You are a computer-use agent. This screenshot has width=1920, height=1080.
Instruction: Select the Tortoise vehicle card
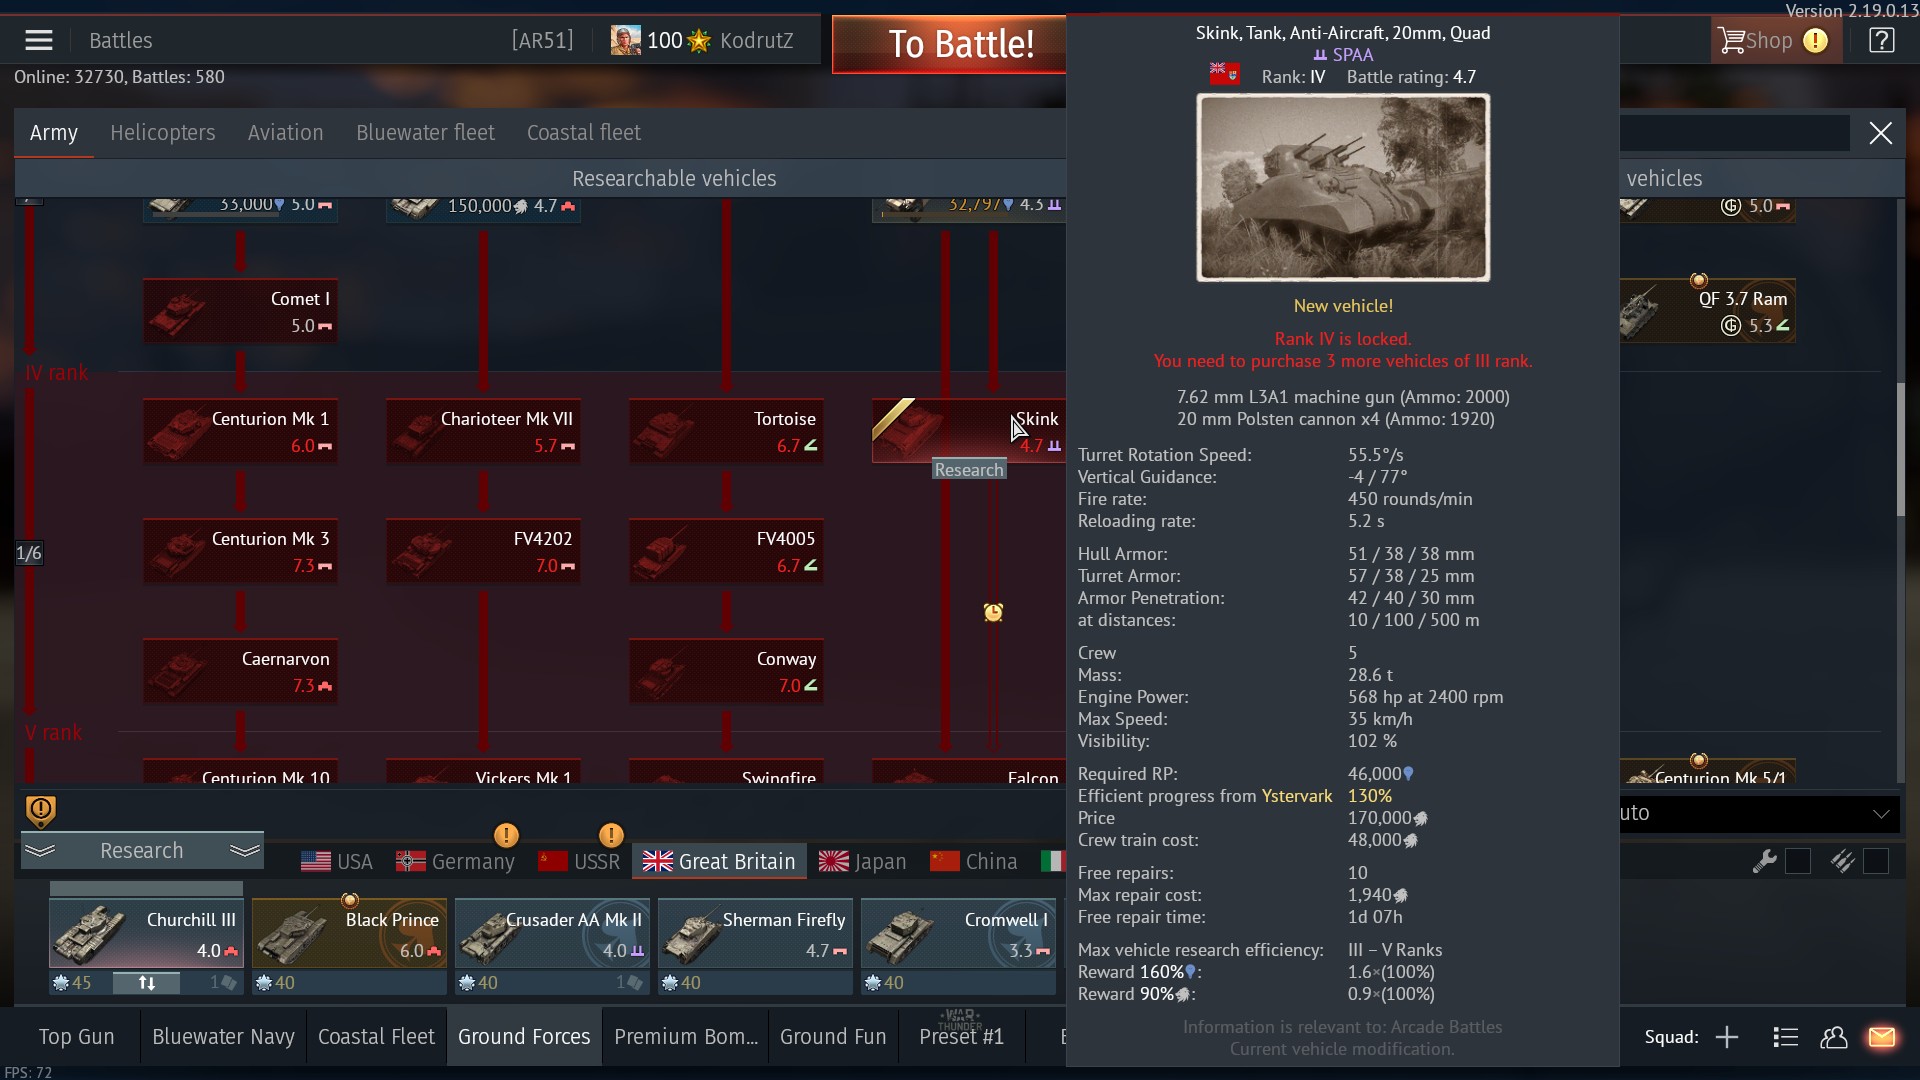[726, 431]
